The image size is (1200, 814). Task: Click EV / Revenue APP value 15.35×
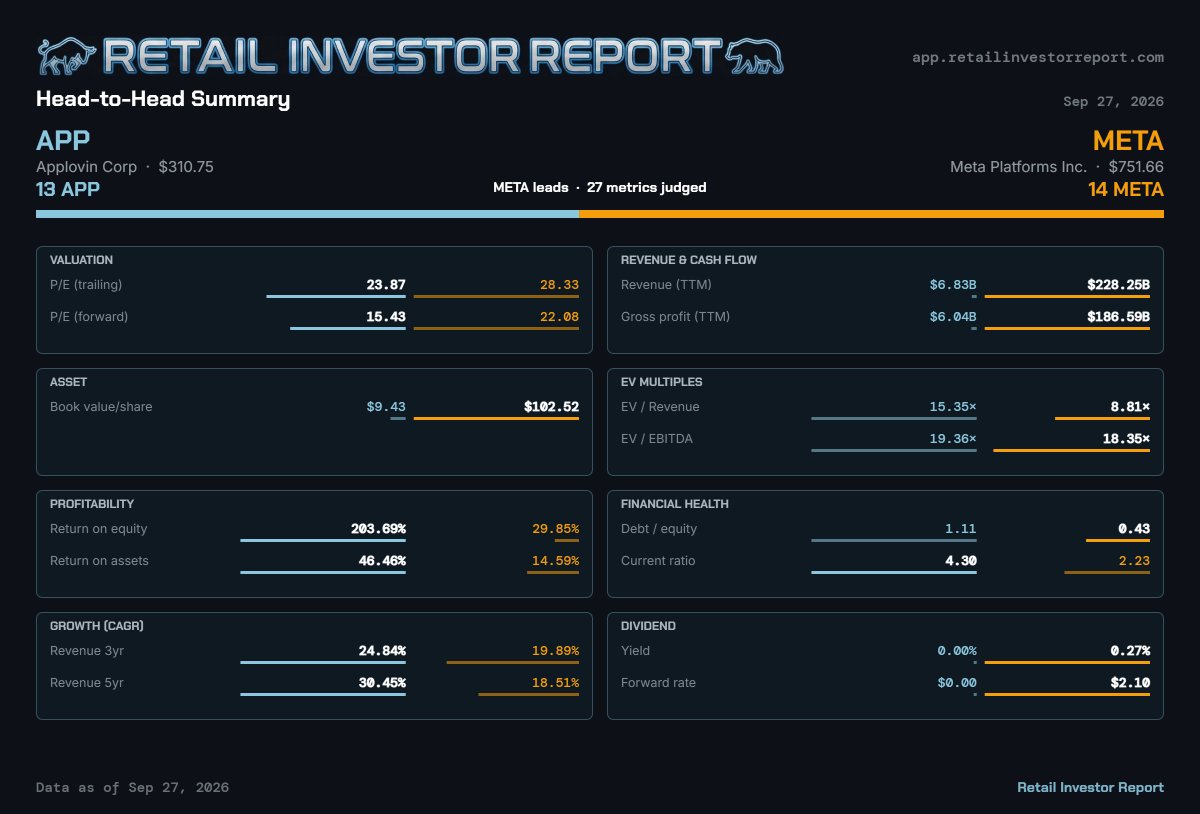[953, 407]
